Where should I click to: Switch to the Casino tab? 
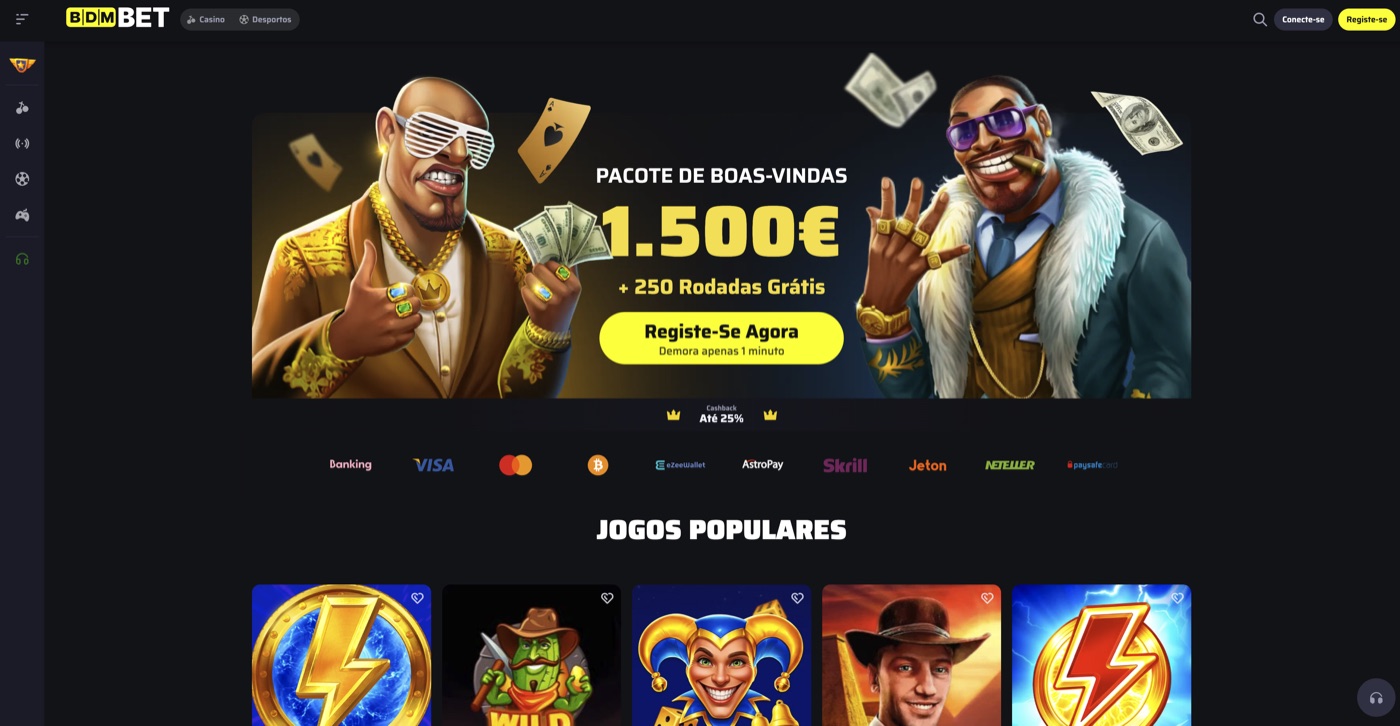206,19
